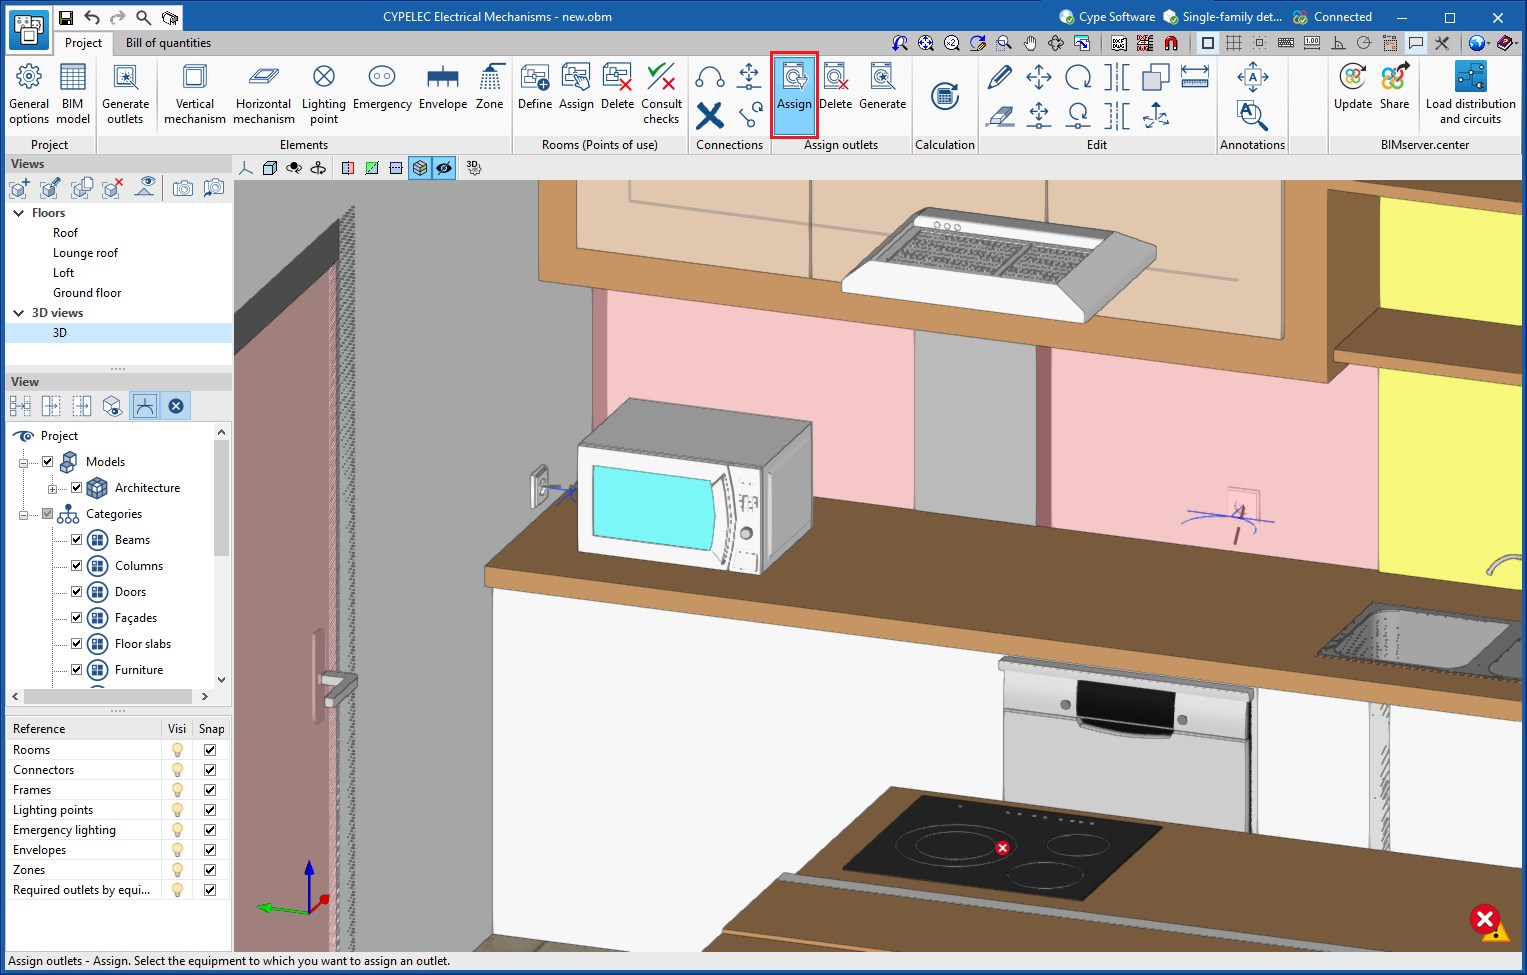
Task: Collapse the Floors tree node
Action: tap(18, 213)
